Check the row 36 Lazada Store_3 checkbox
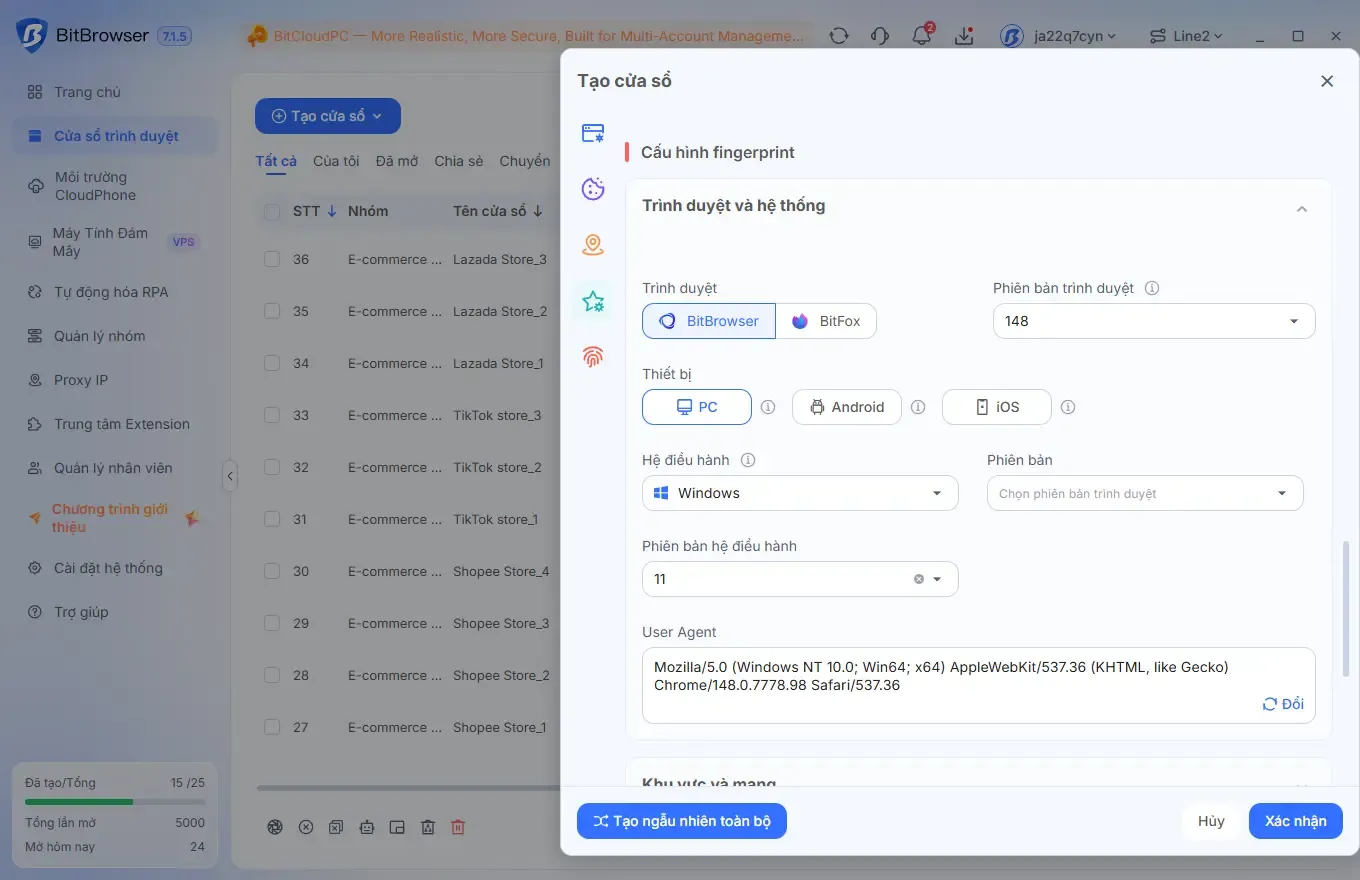 tap(272, 259)
